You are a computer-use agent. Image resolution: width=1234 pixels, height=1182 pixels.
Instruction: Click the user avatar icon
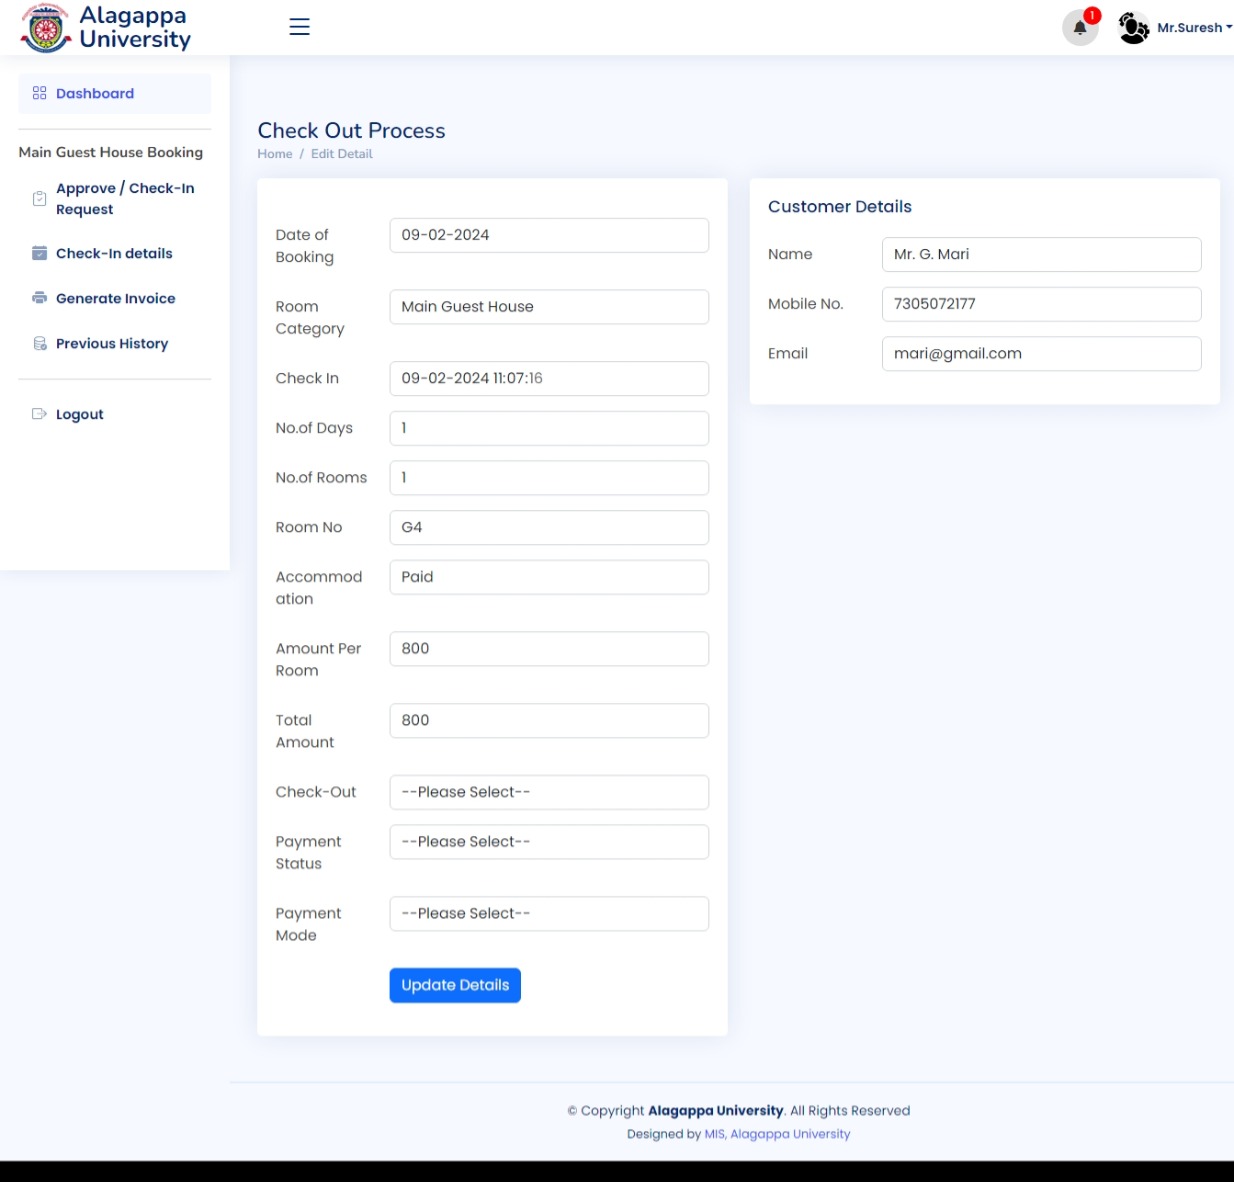point(1133,28)
